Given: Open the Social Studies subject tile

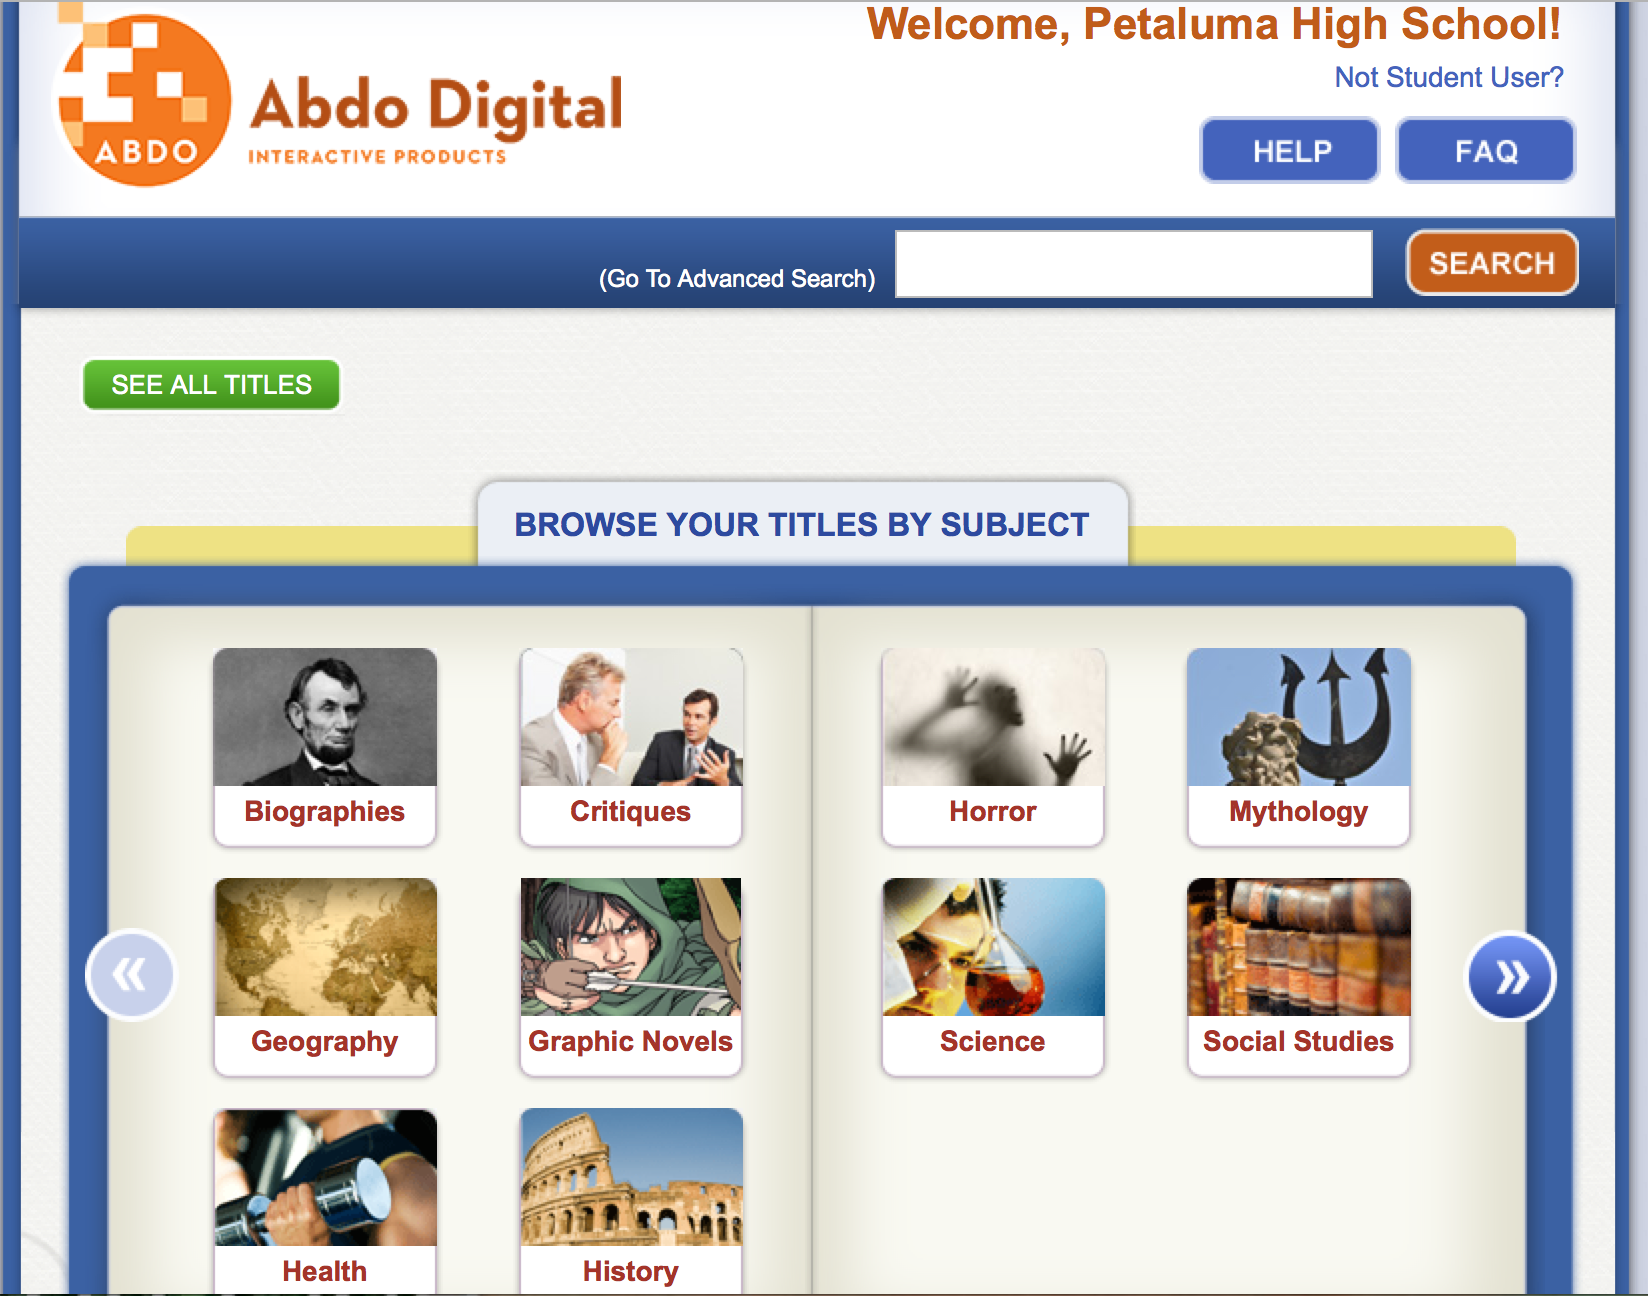Looking at the screenshot, I should (x=1299, y=976).
